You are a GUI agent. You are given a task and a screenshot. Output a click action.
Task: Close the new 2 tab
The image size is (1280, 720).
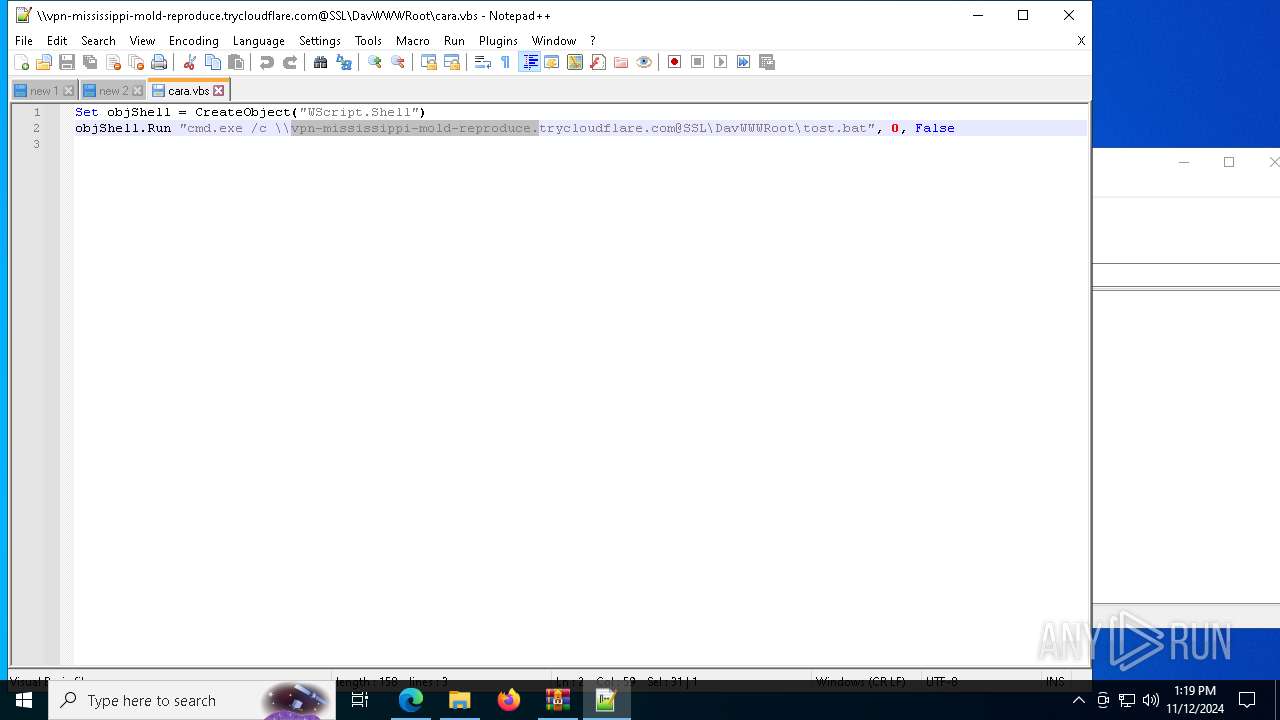138,91
